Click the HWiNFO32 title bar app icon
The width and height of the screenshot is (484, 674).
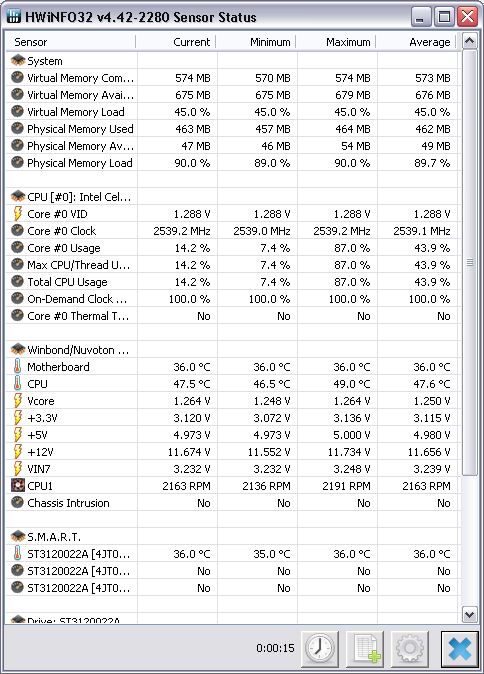14,17
